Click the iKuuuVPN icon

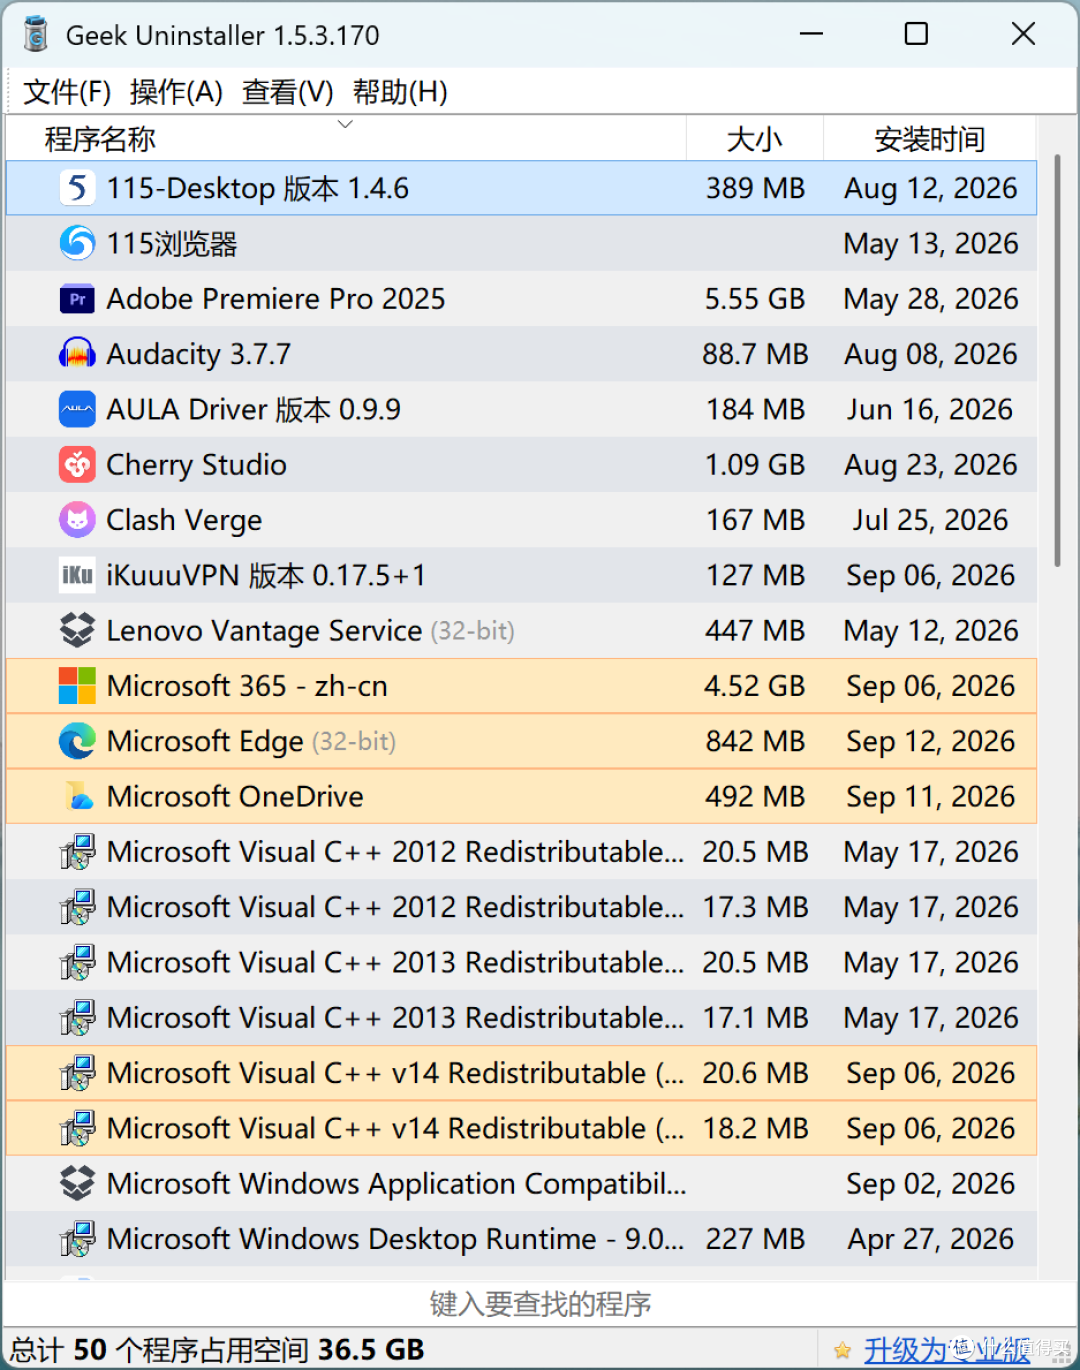point(77,575)
